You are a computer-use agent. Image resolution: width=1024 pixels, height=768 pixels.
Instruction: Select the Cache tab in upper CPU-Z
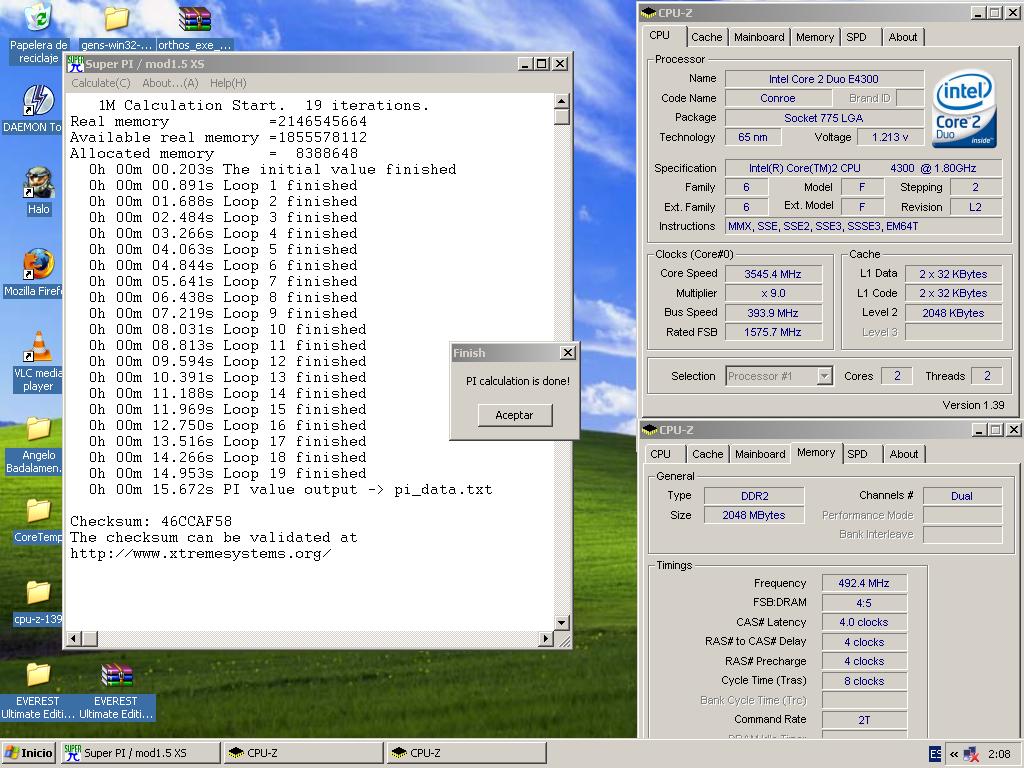coord(707,37)
